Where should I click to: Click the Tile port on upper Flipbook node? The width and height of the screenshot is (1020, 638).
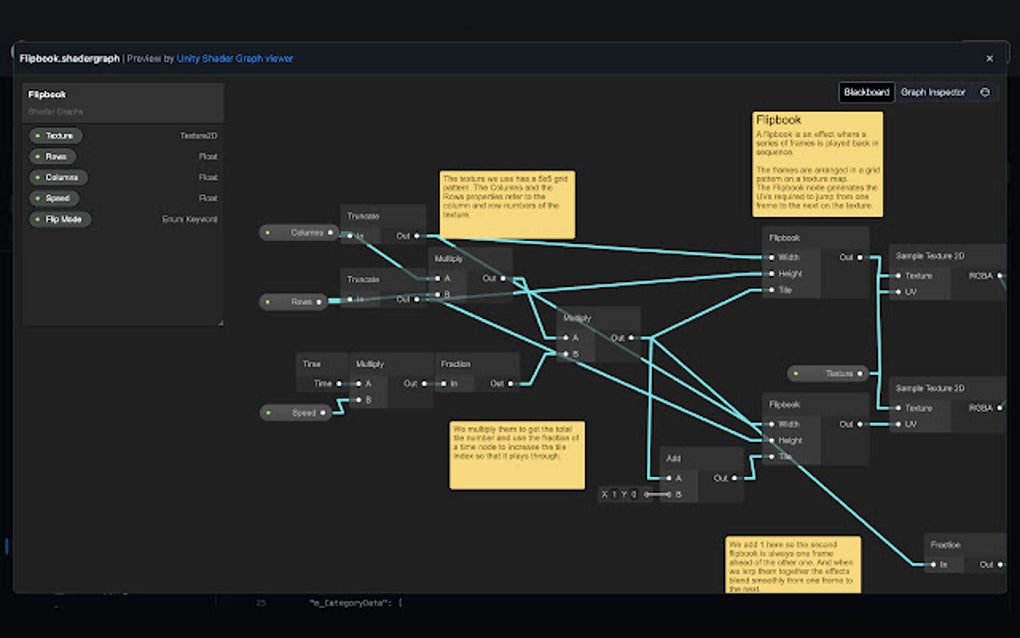772,290
